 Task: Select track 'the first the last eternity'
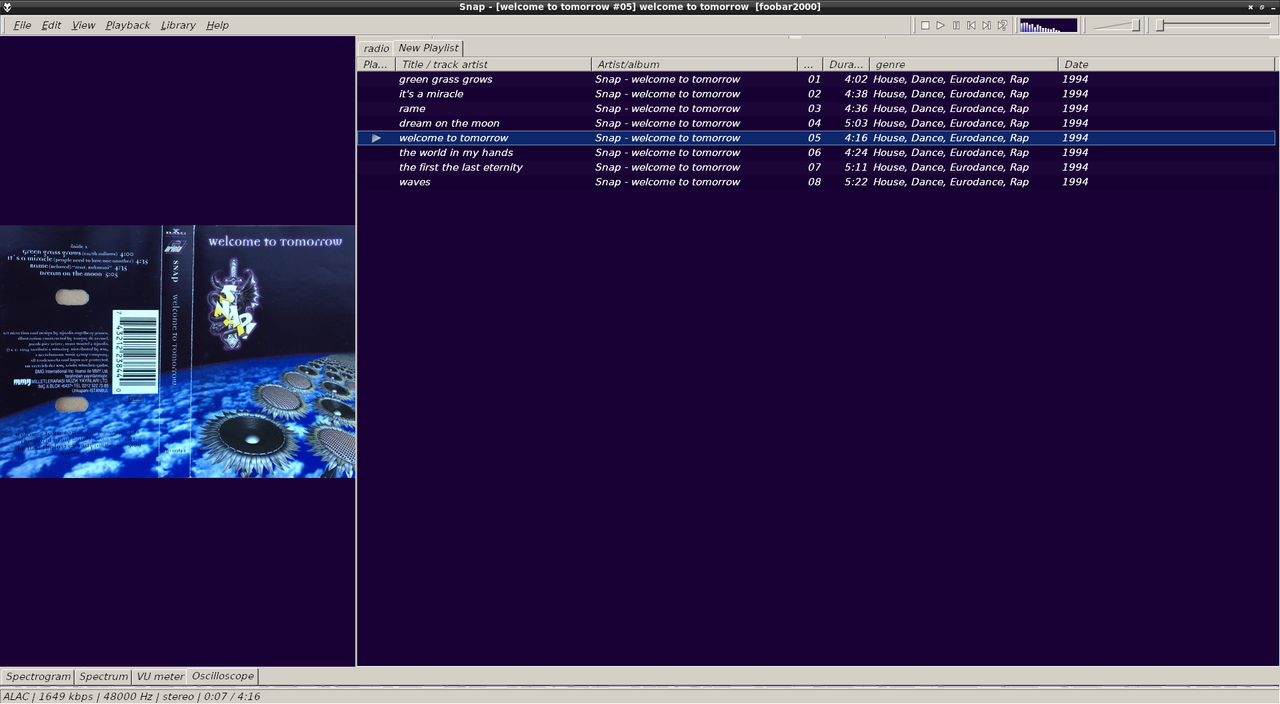coord(816,167)
